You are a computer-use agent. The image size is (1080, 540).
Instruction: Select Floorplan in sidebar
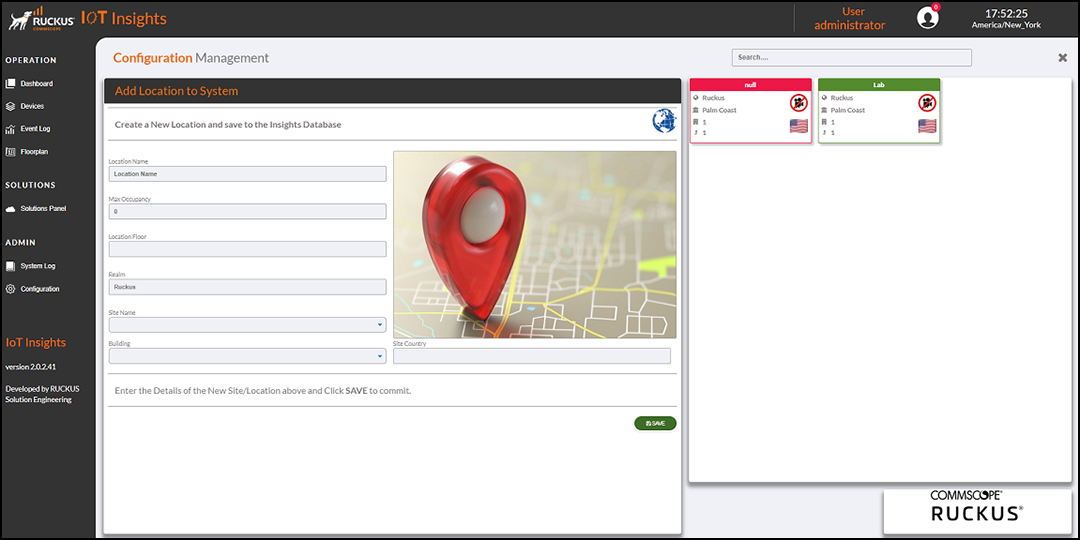[34, 152]
